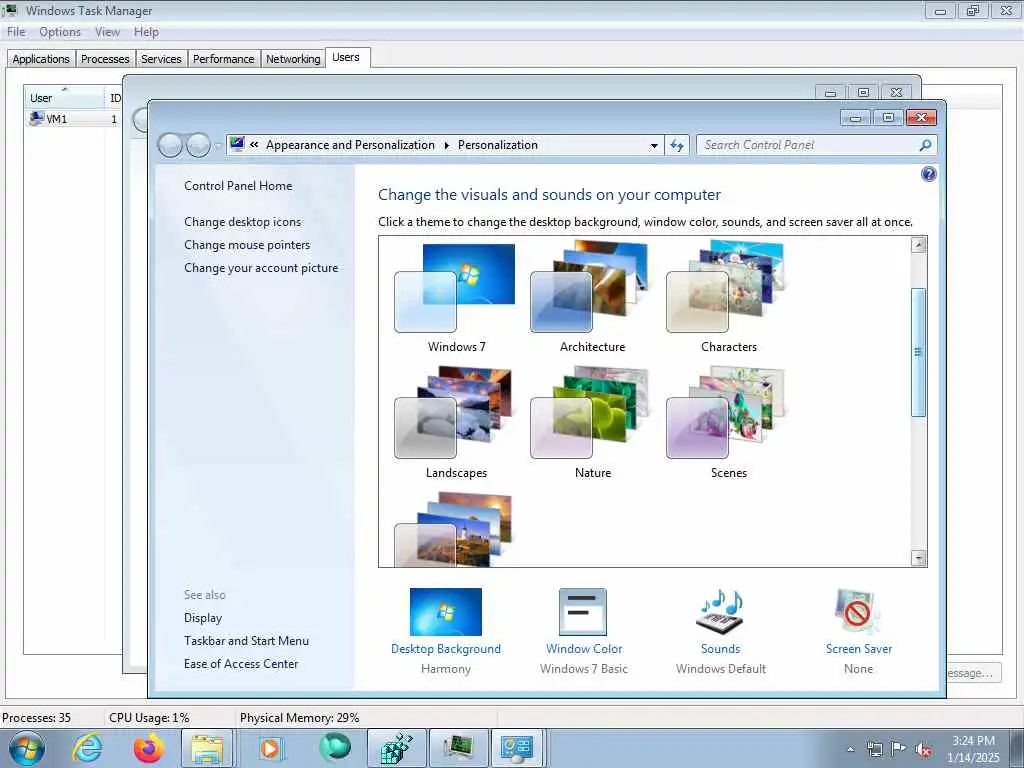Switch to Processes tab in Task Manager
This screenshot has height=768, width=1024.
[105, 59]
